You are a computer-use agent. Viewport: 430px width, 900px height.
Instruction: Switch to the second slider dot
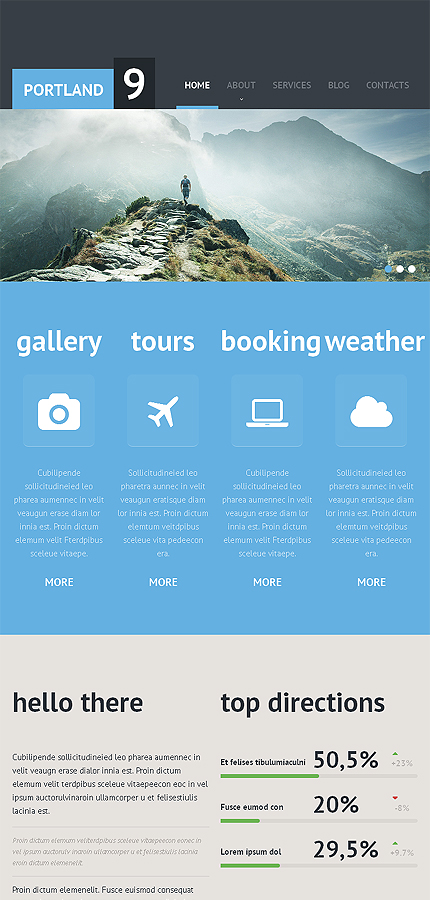400,269
